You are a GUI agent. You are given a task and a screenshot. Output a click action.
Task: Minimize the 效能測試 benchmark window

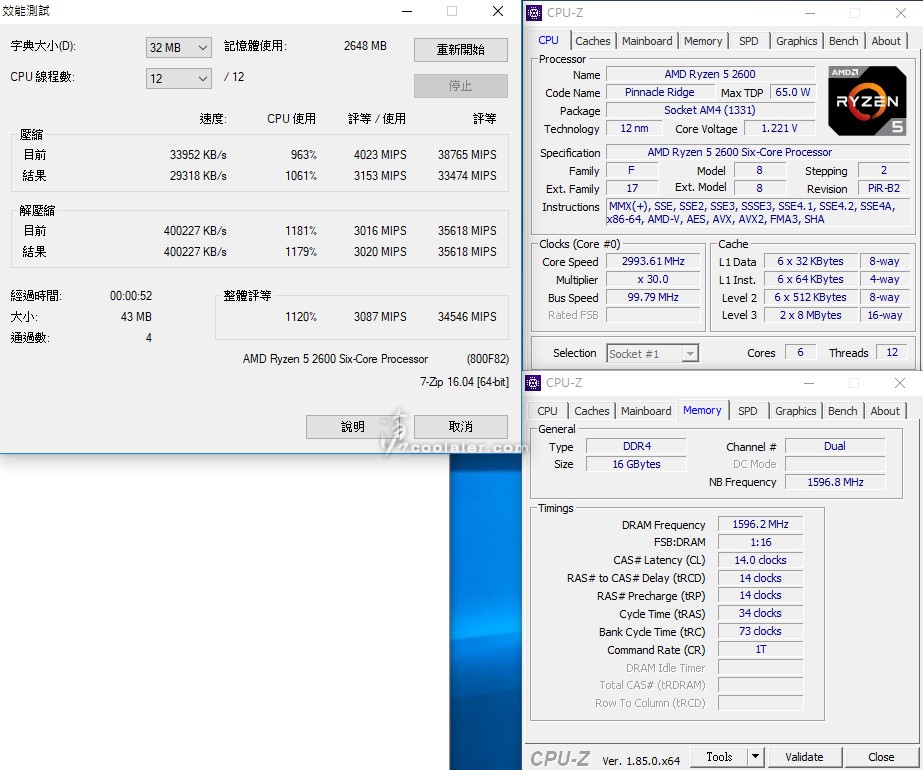(x=407, y=11)
